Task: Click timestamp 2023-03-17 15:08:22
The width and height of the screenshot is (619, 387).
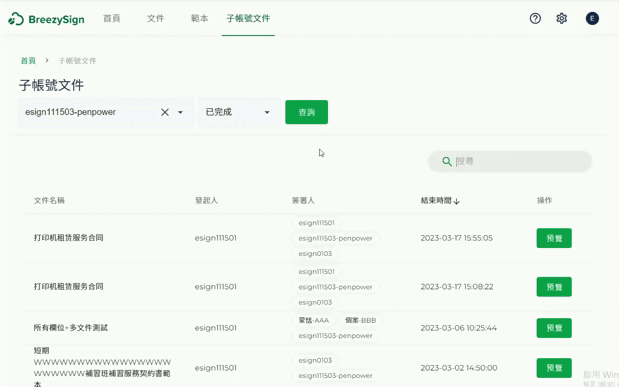Action: pos(457,287)
